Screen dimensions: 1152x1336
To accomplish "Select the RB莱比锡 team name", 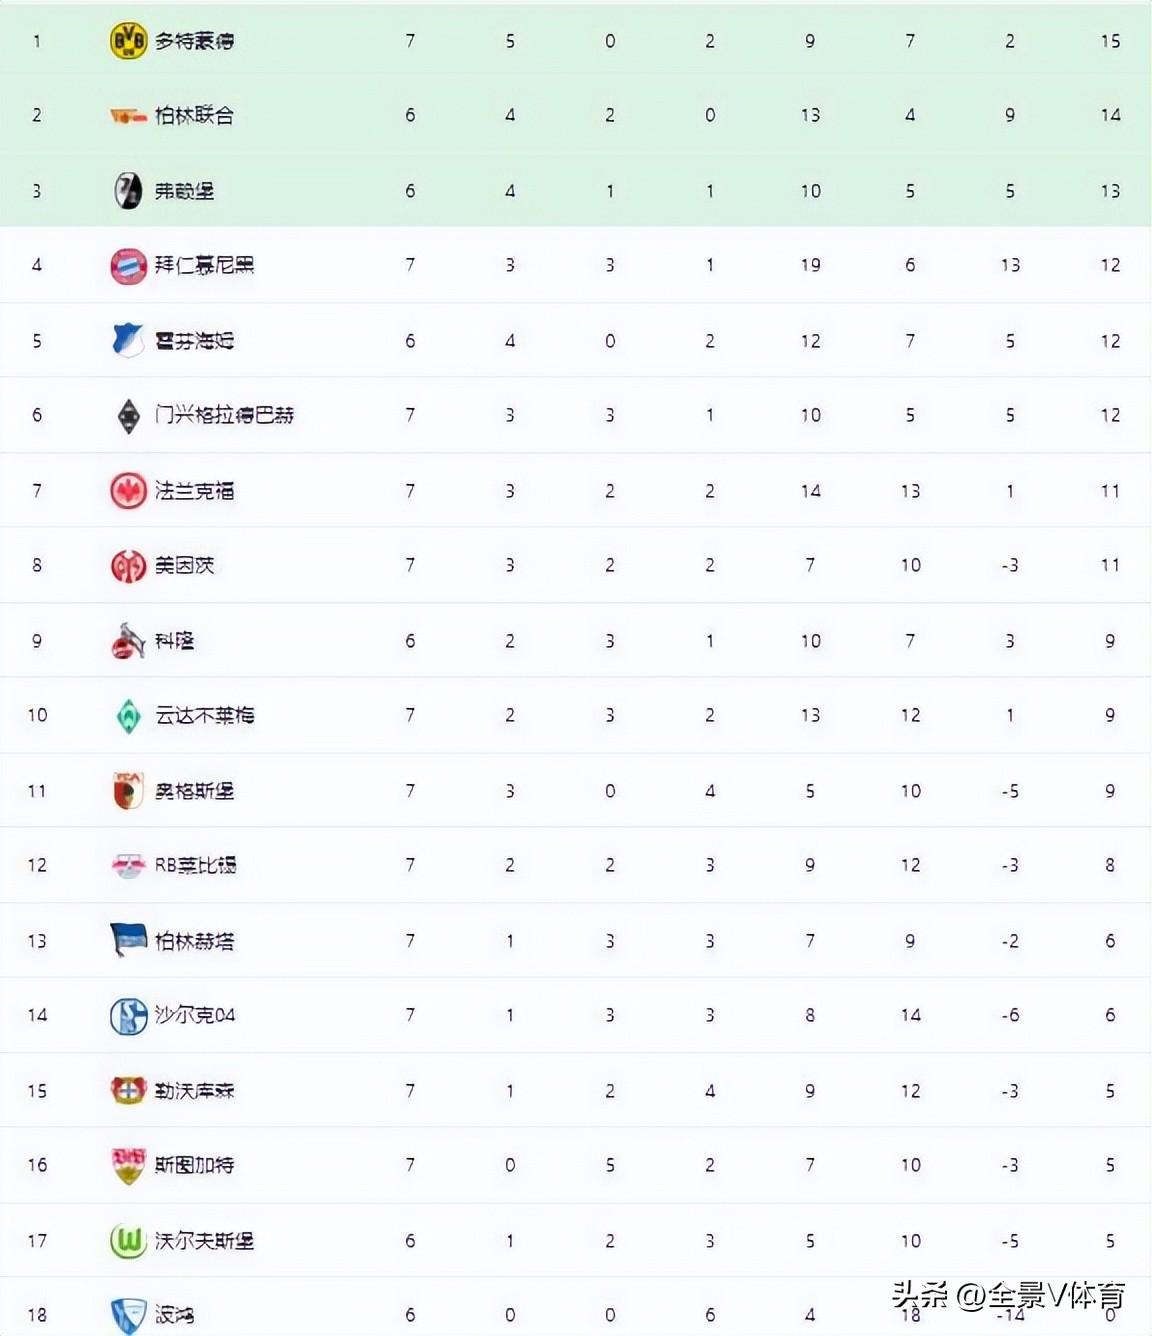I will pos(196,865).
